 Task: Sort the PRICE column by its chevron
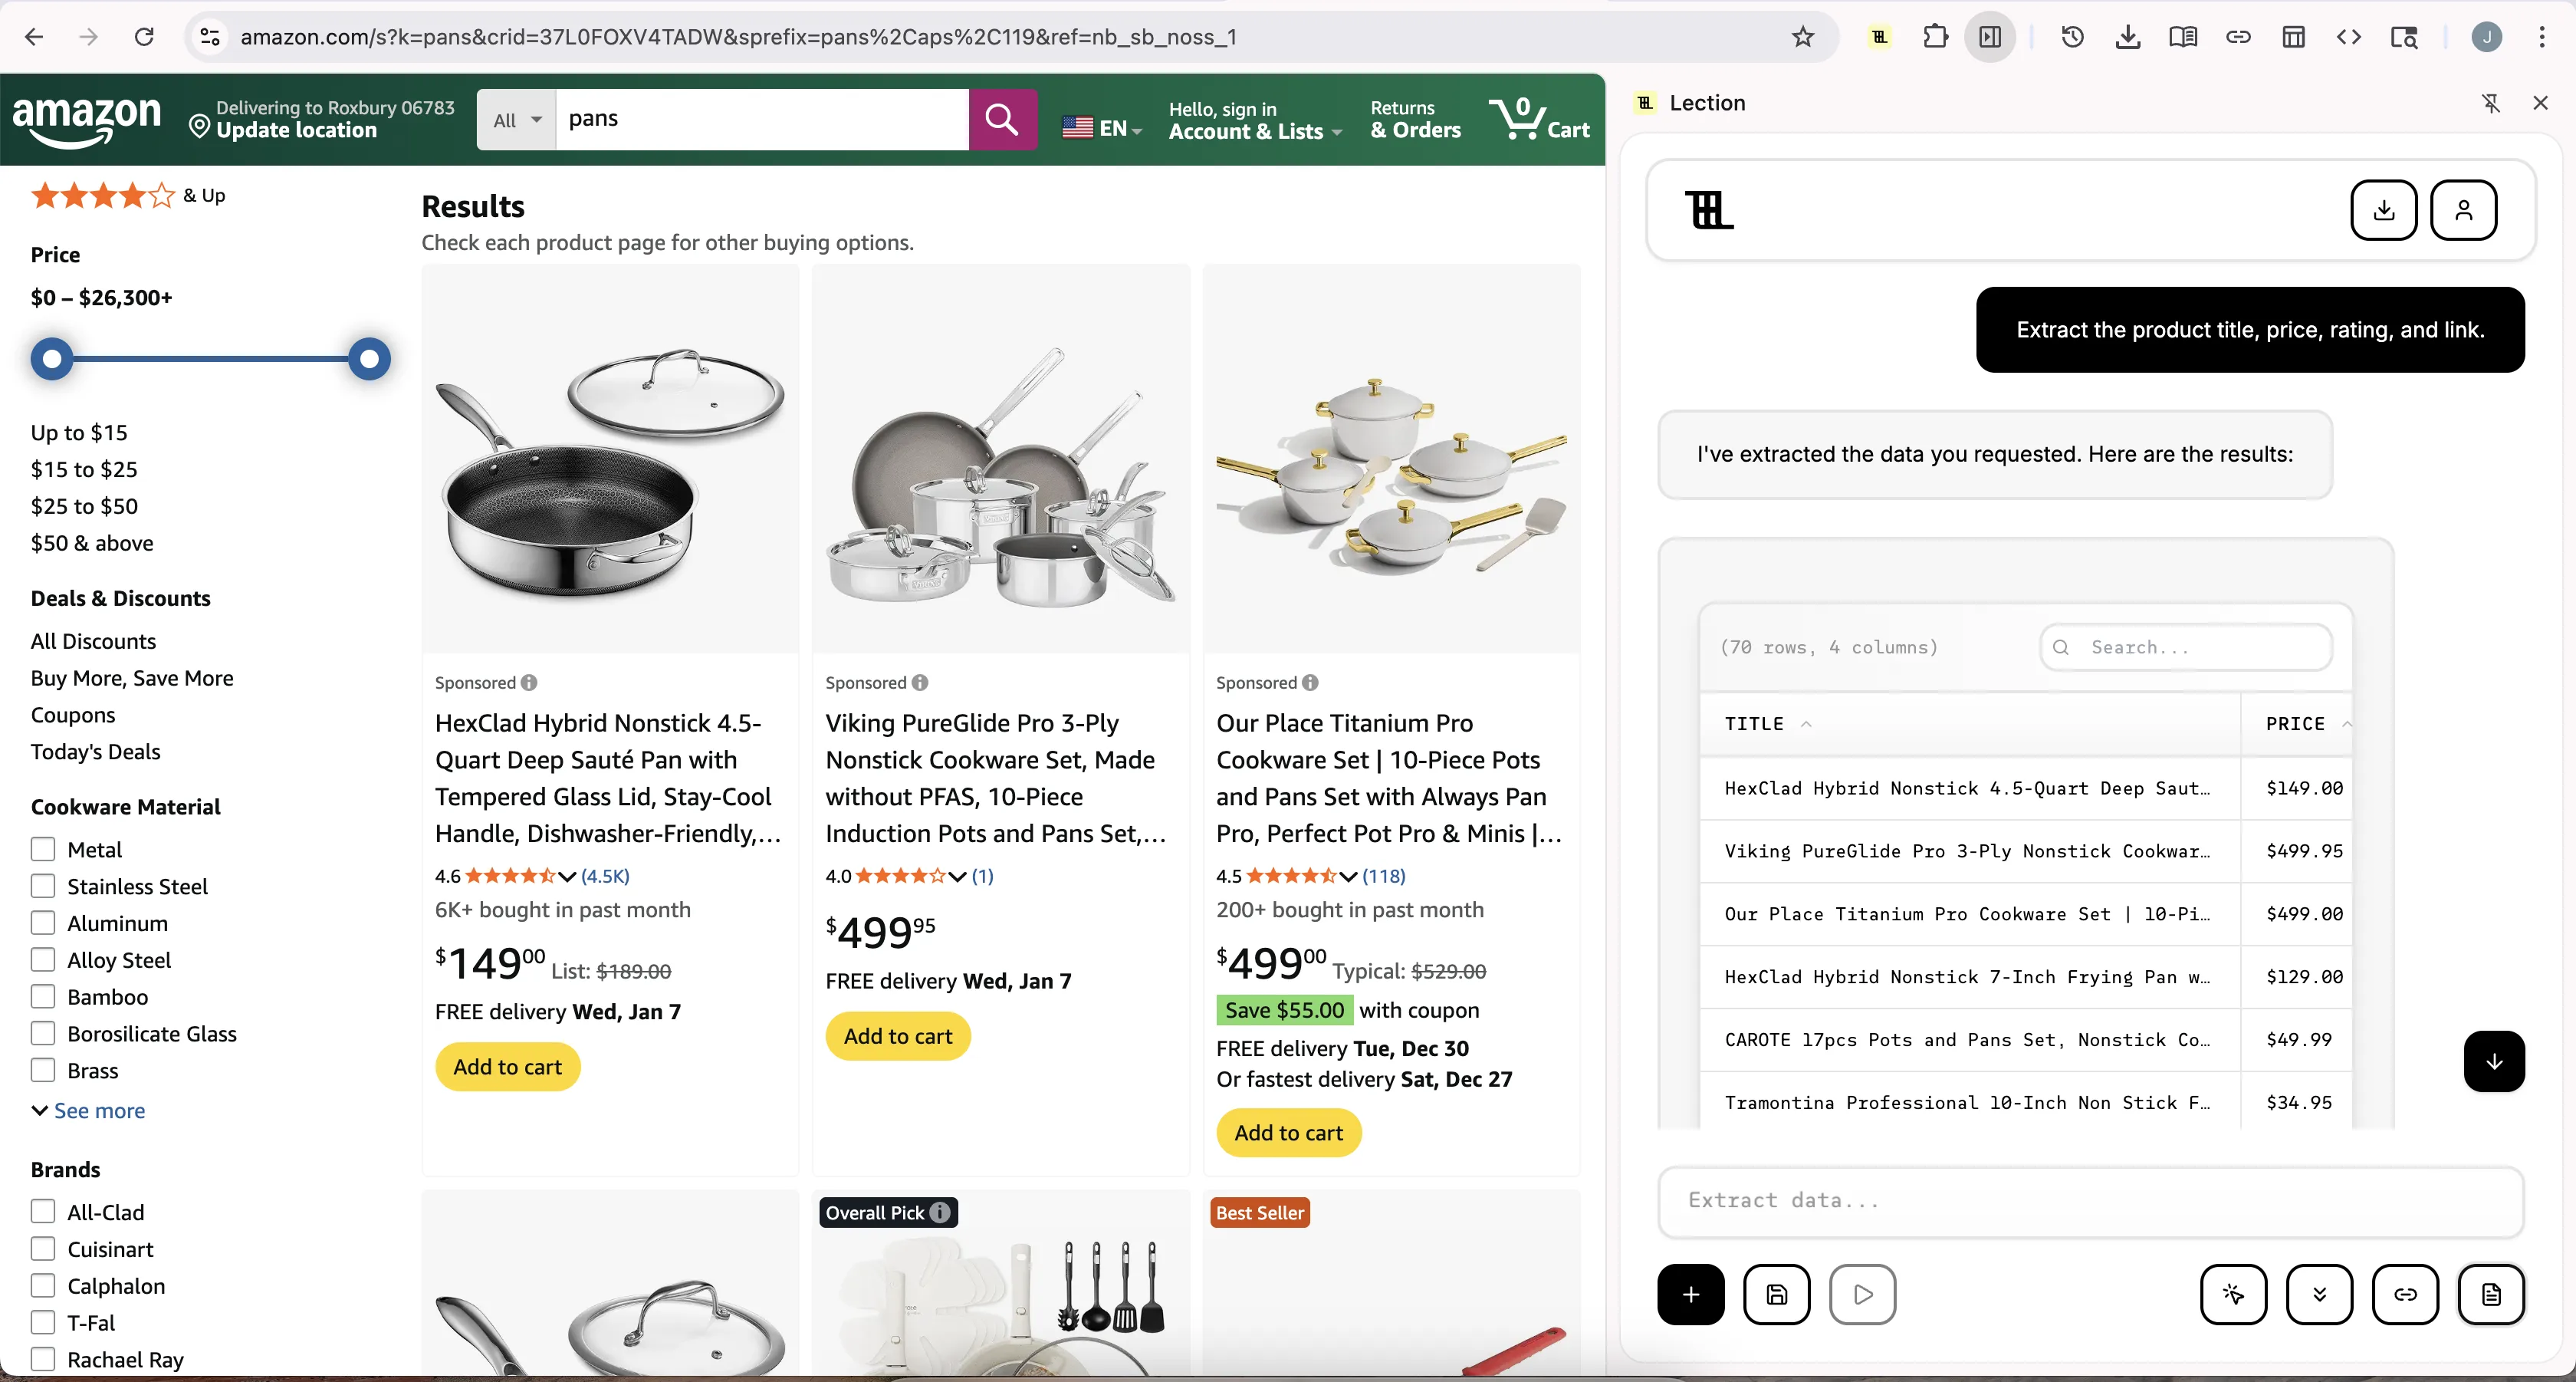[2347, 723]
